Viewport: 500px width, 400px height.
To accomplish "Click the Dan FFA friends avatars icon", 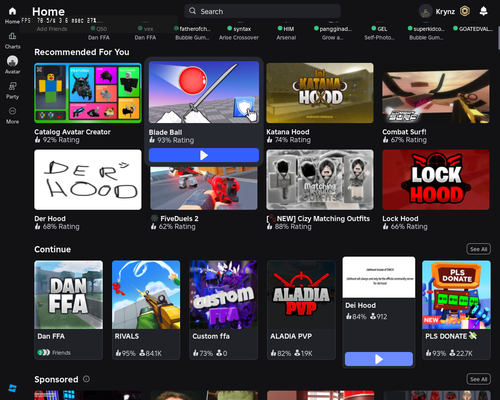I will click(44, 352).
